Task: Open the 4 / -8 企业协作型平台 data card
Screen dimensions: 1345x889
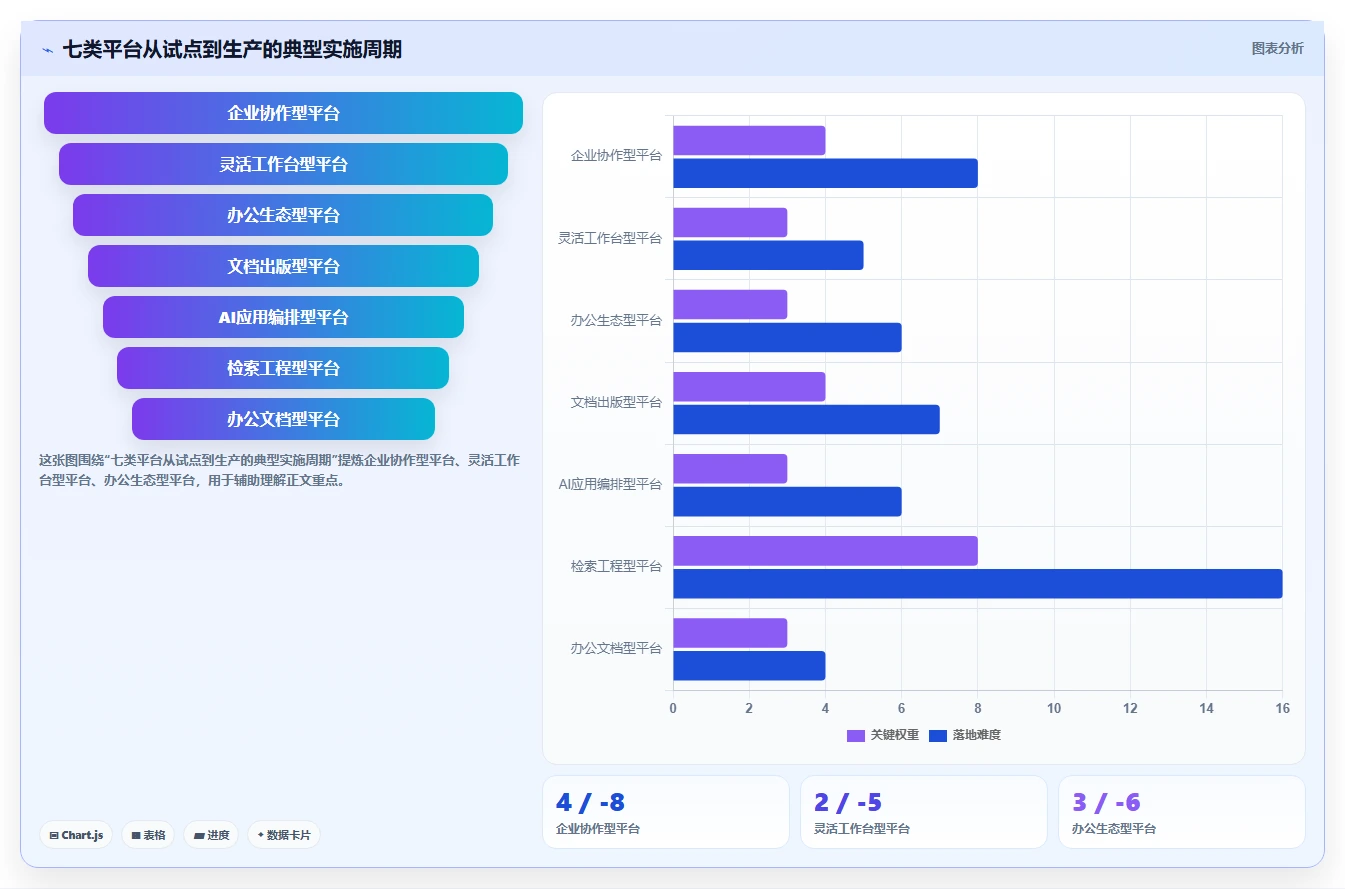Action: click(666, 812)
